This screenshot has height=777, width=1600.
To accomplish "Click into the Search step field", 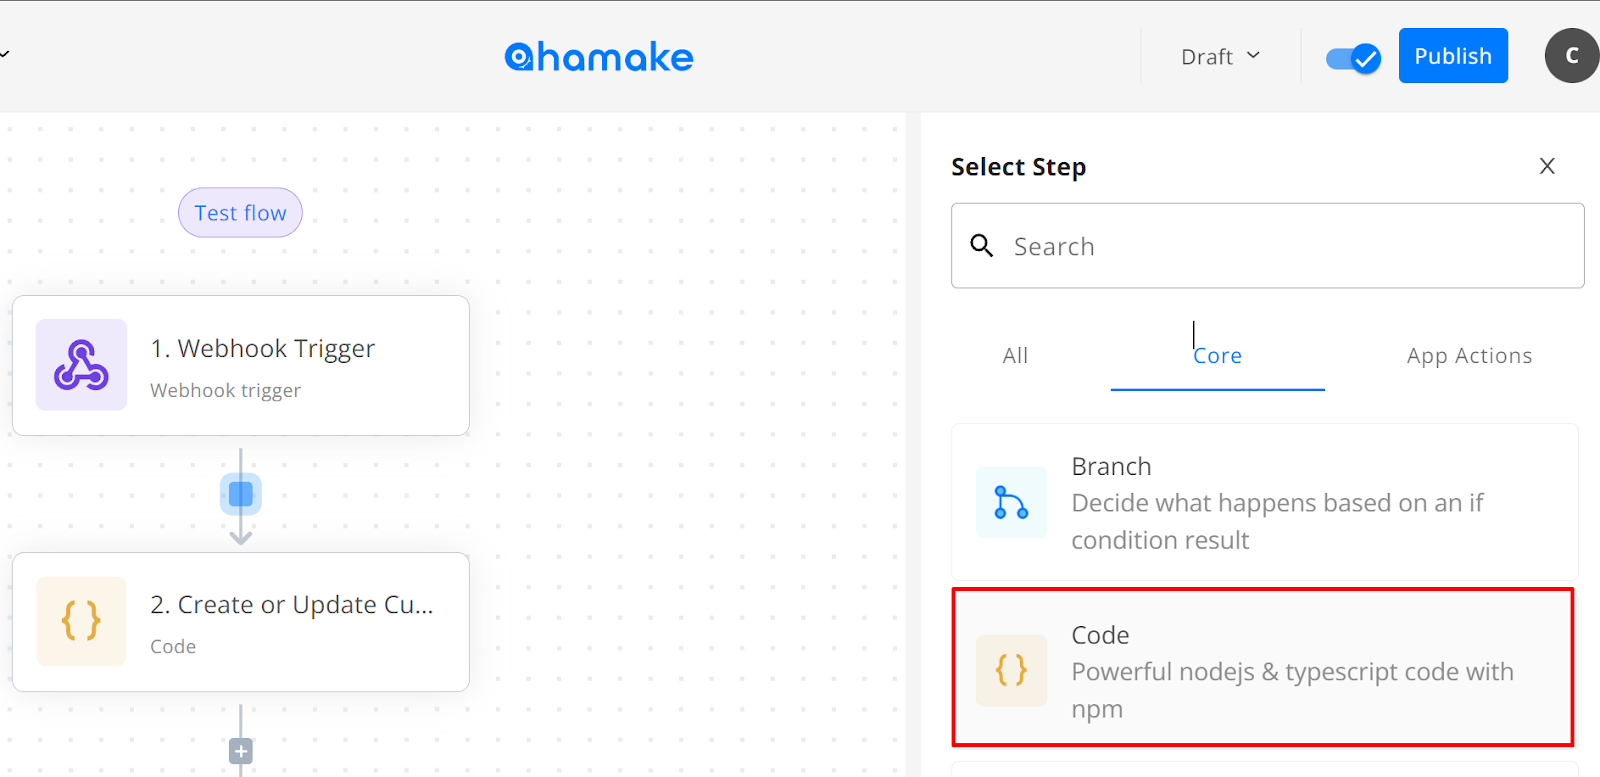I will (x=1268, y=246).
